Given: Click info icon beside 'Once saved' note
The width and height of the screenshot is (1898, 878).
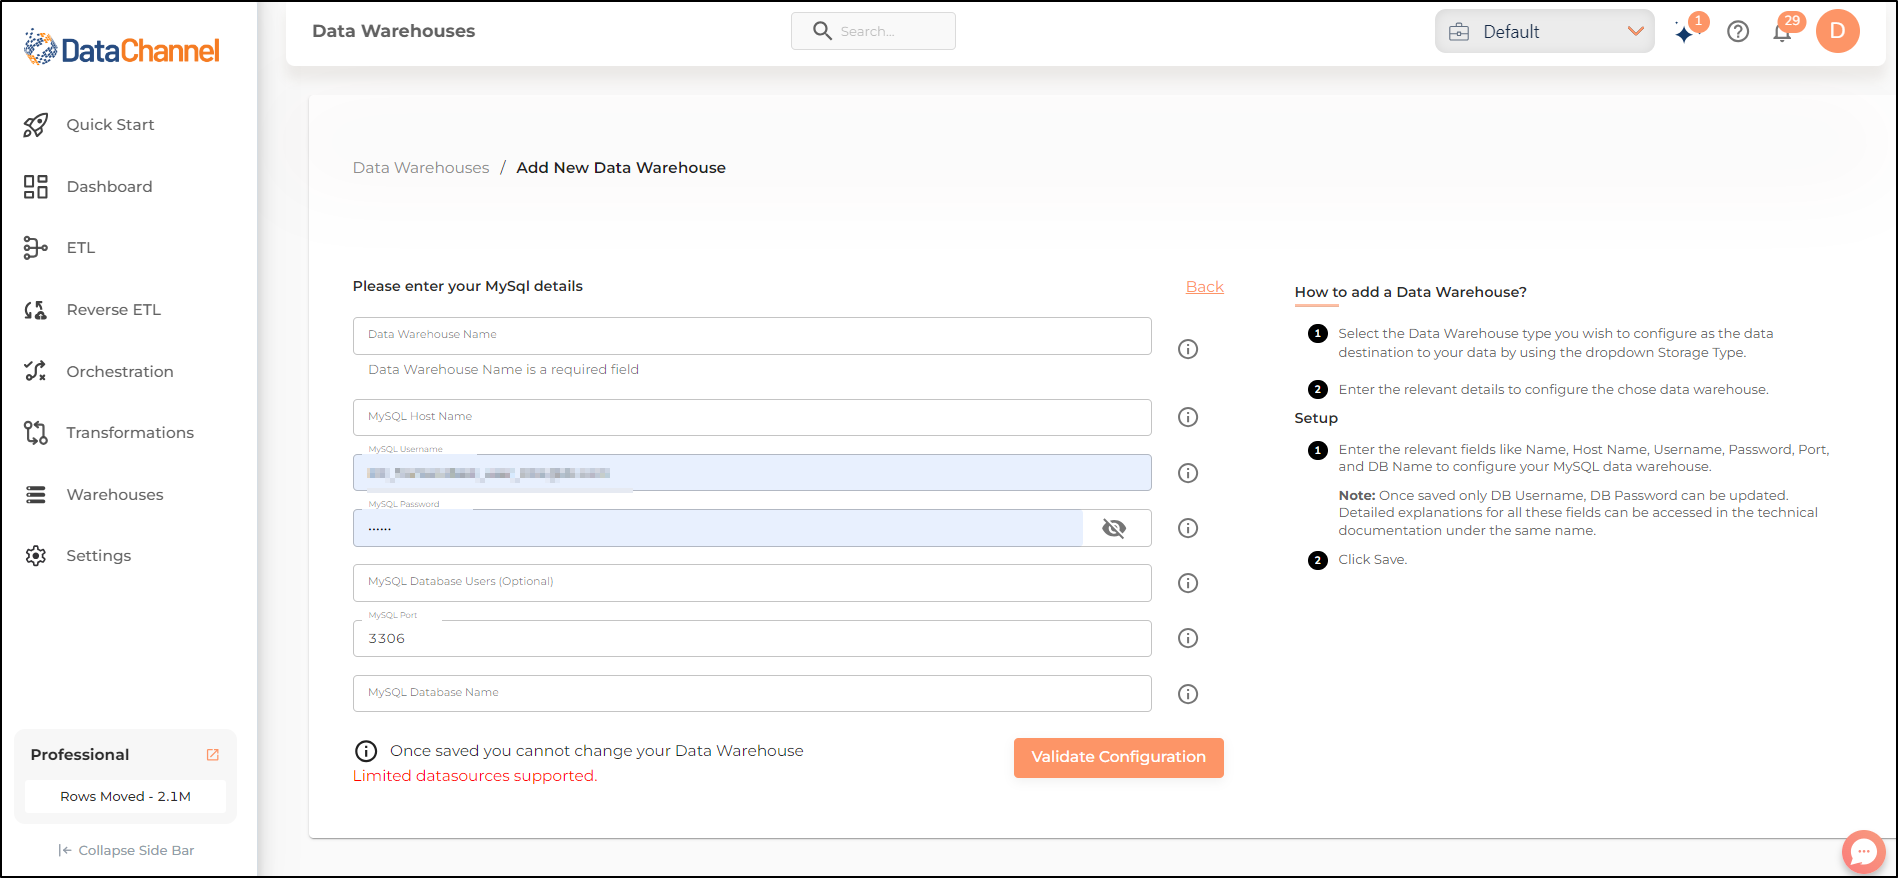Looking at the screenshot, I should coord(366,751).
